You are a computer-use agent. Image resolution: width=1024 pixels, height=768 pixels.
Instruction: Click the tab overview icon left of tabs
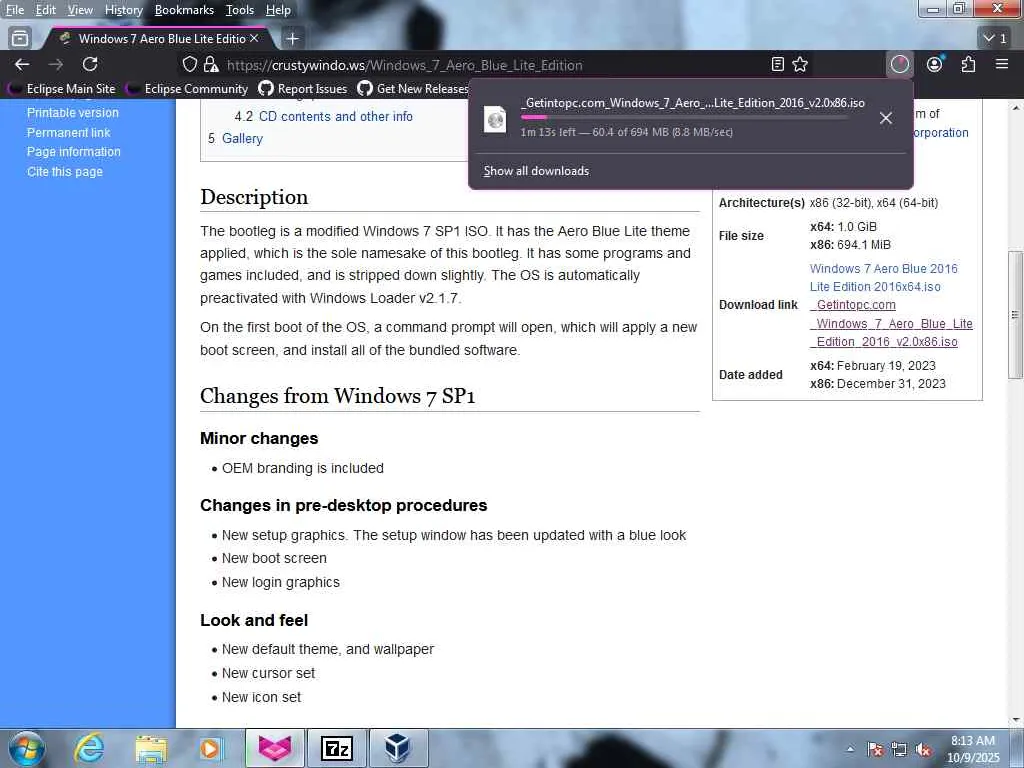tap(20, 39)
